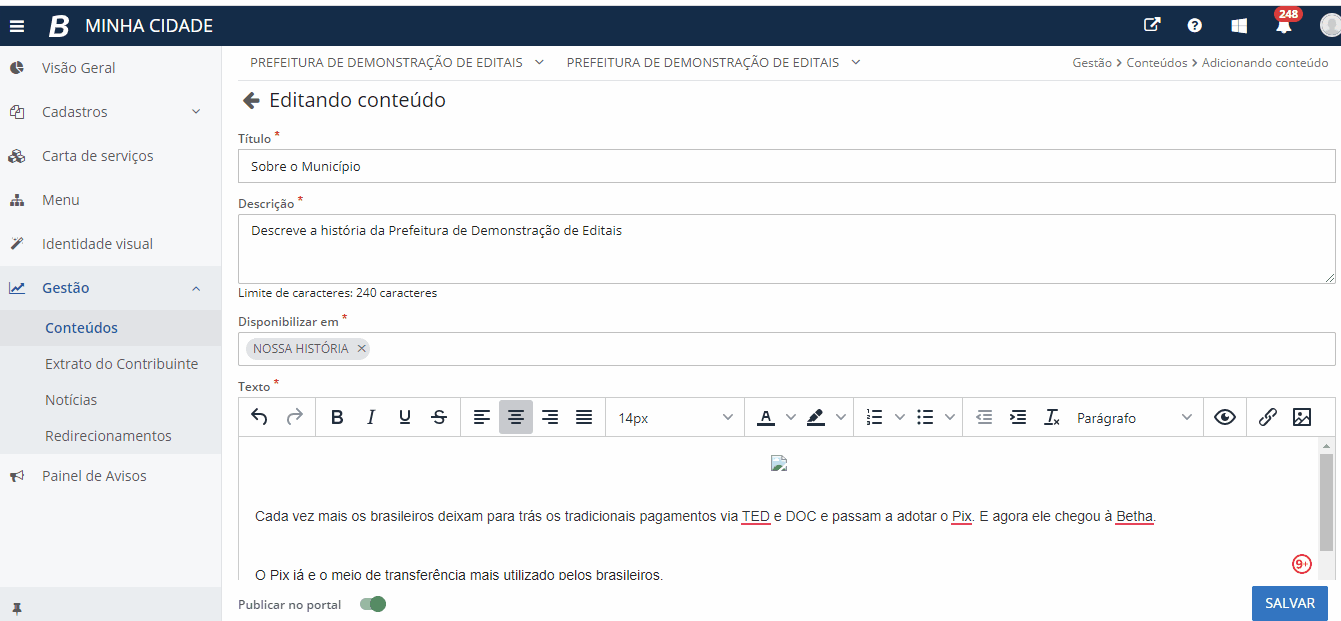Select the strikethrough formatting icon
The width and height of the screenshot is (1341, 621).
[438, 417]
